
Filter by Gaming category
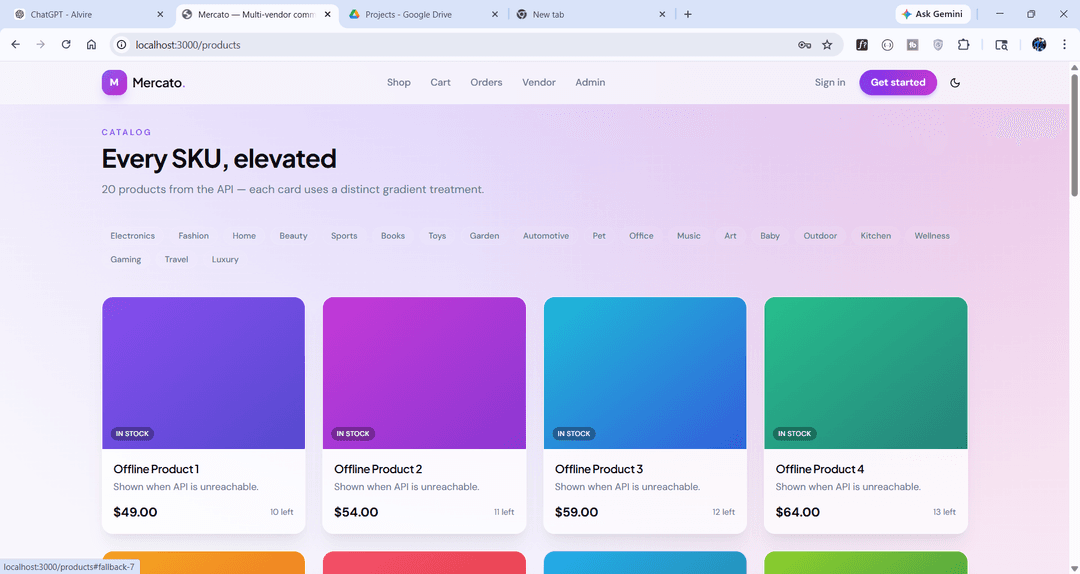click(x=125, y=259)
